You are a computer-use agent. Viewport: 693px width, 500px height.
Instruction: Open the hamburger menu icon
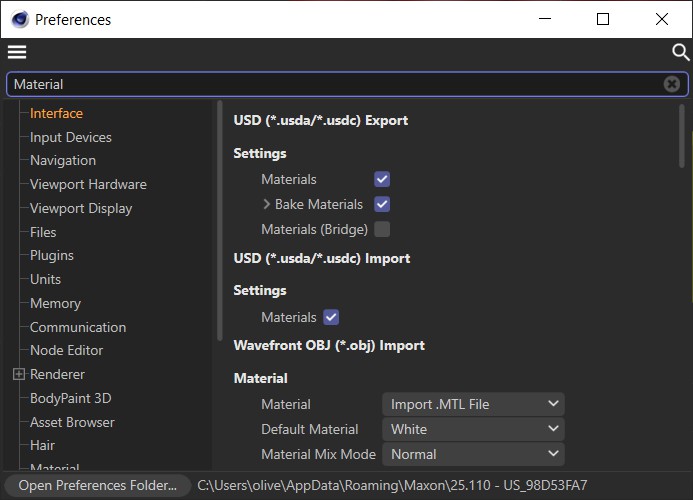17,52
